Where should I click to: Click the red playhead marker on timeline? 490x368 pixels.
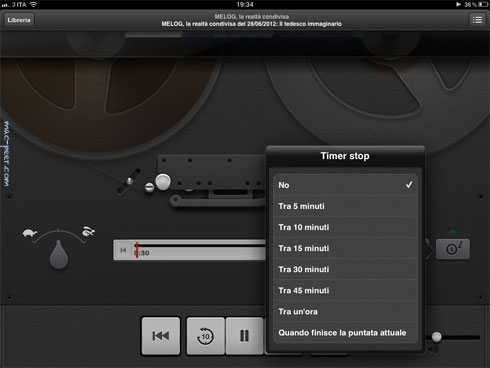pos(137,250)
